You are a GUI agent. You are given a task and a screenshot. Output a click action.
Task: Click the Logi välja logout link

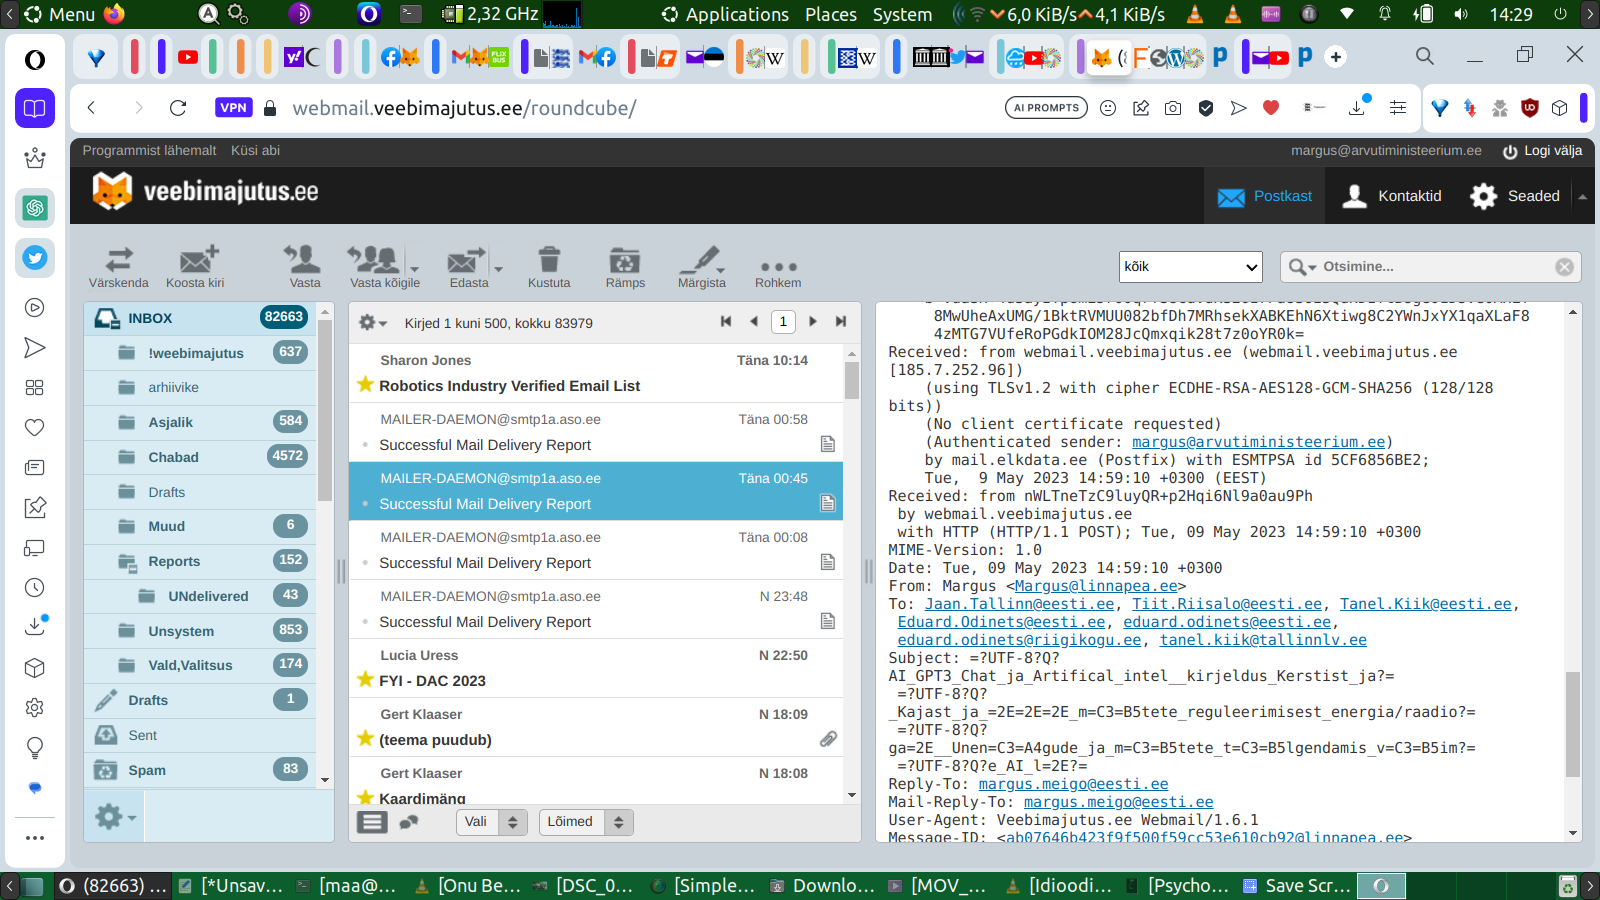click(1542, 151)
